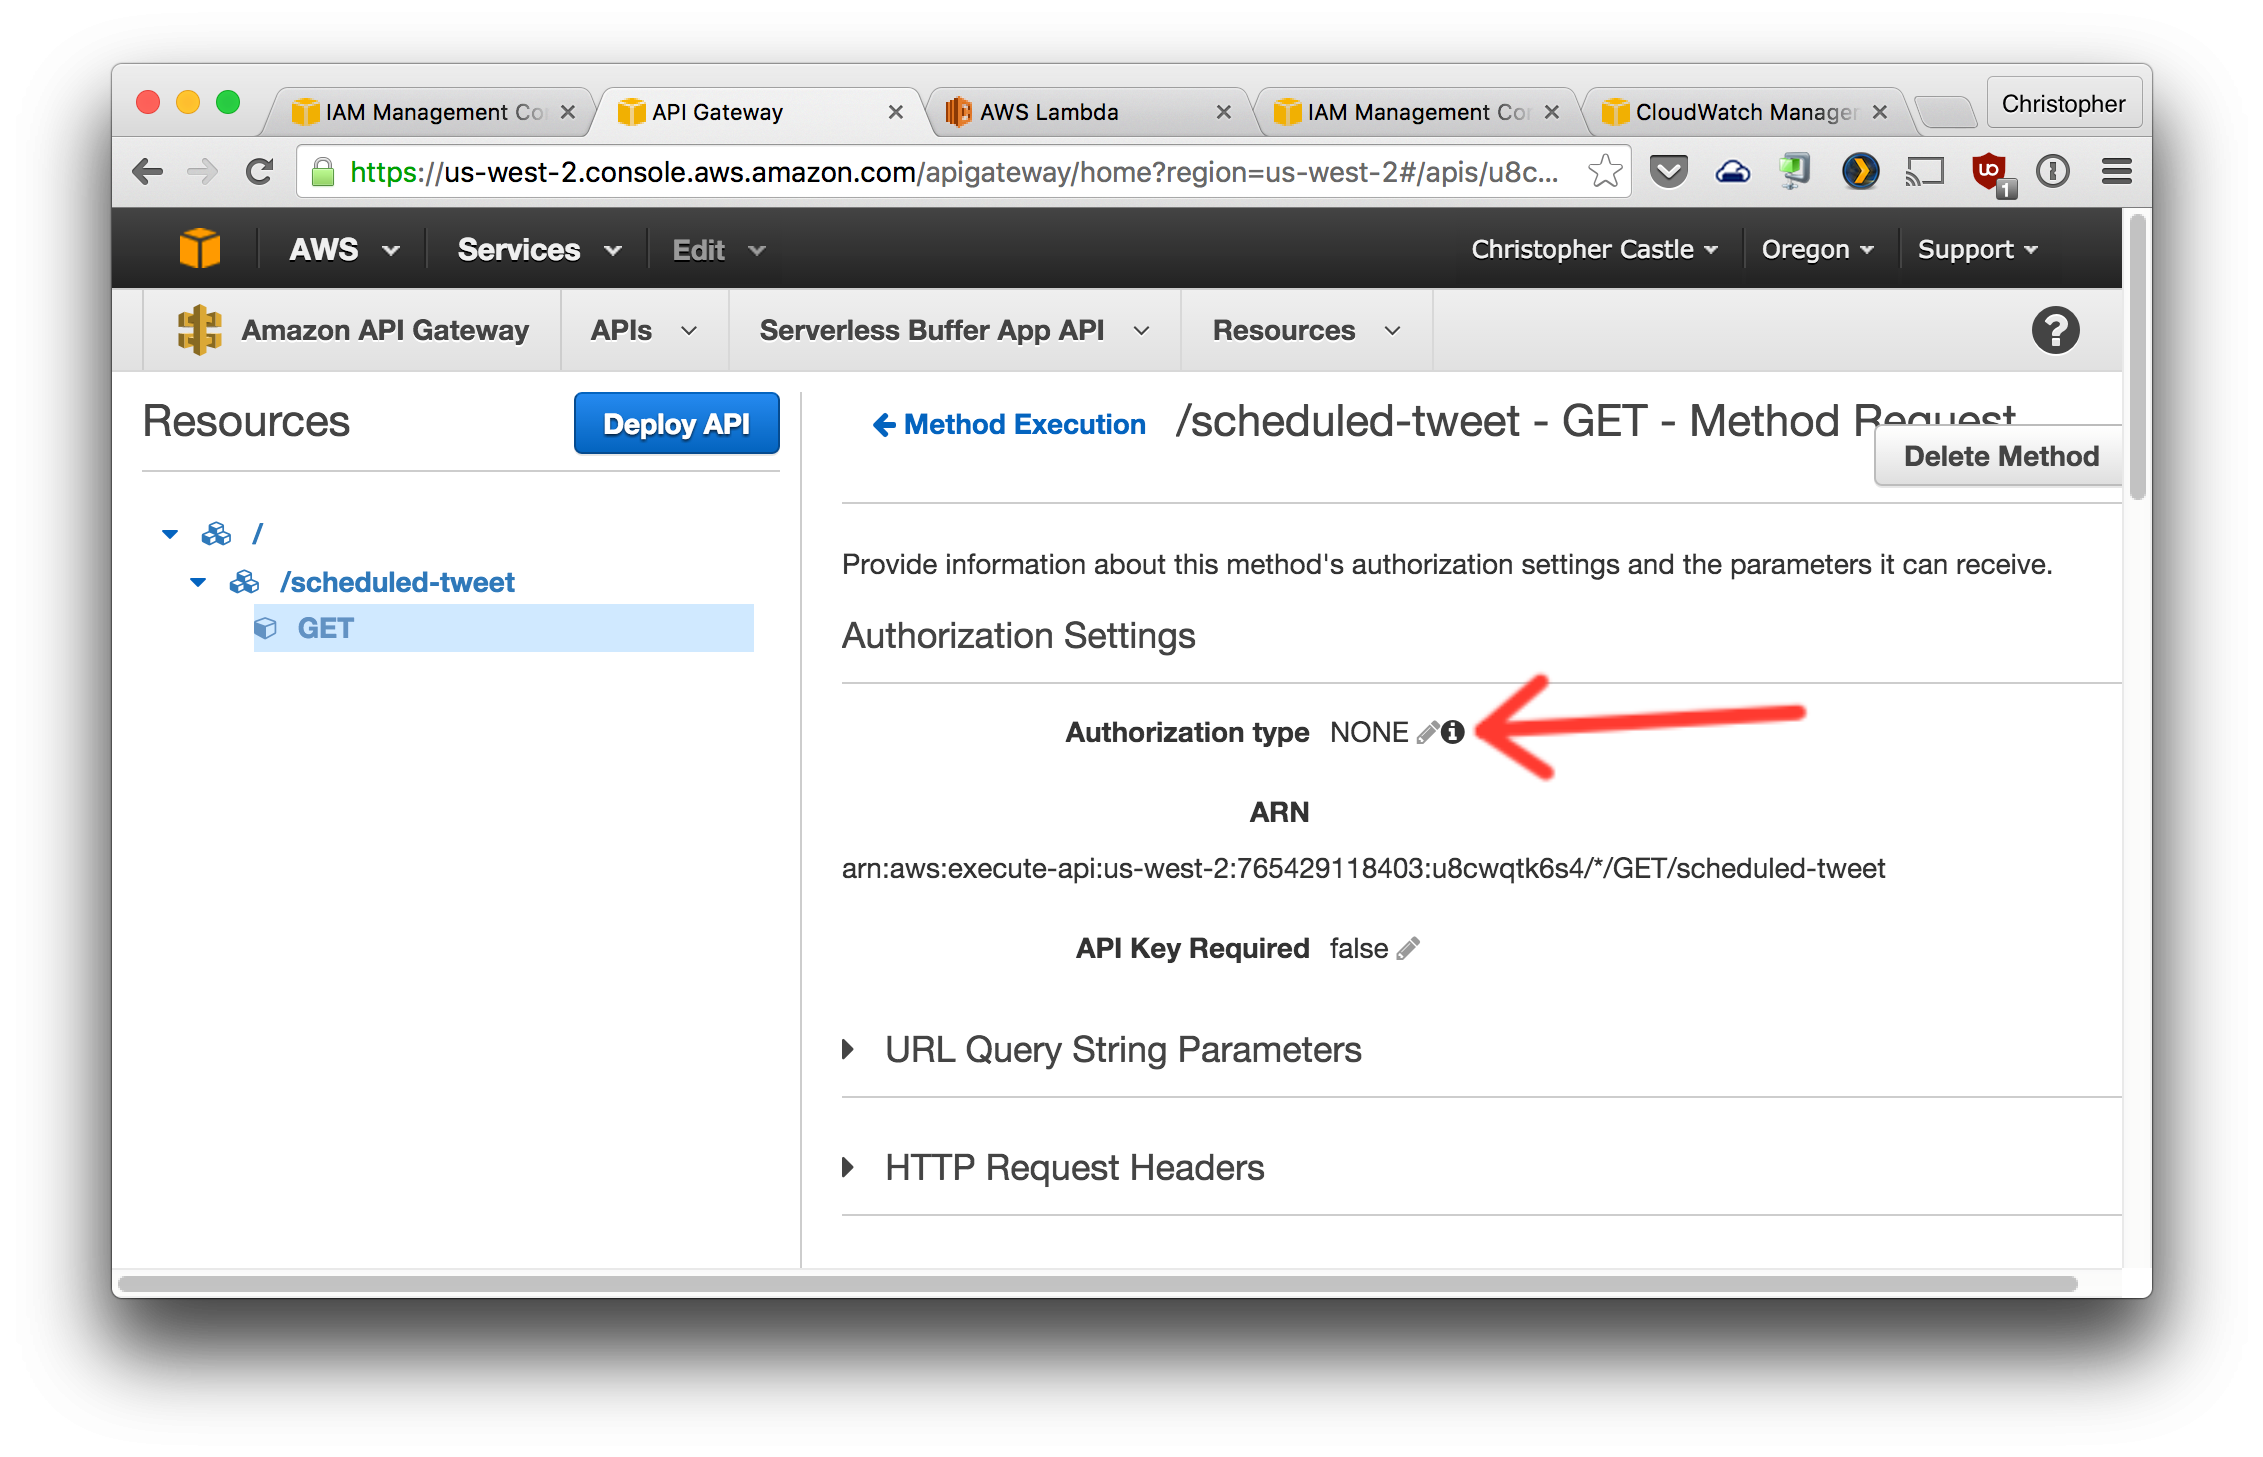This screenshot has width=2263, height=1457.
Task: Click the info icon next to Authorization type
Action: 1453,733
